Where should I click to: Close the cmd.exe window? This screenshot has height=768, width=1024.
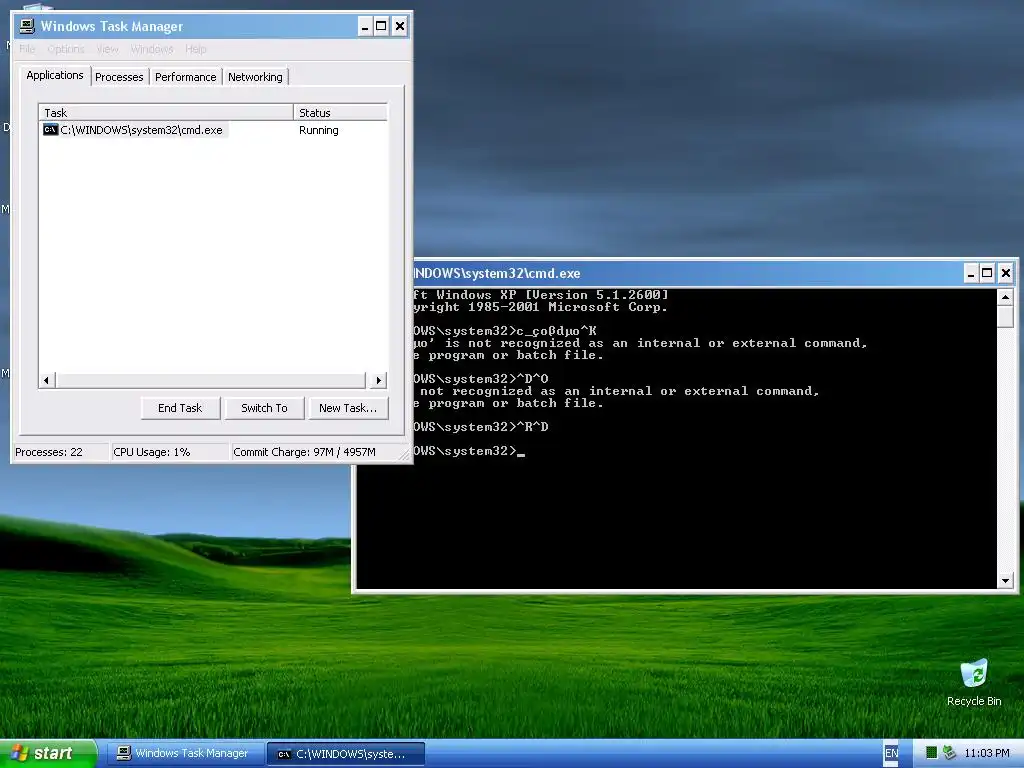click(1006, 274)
